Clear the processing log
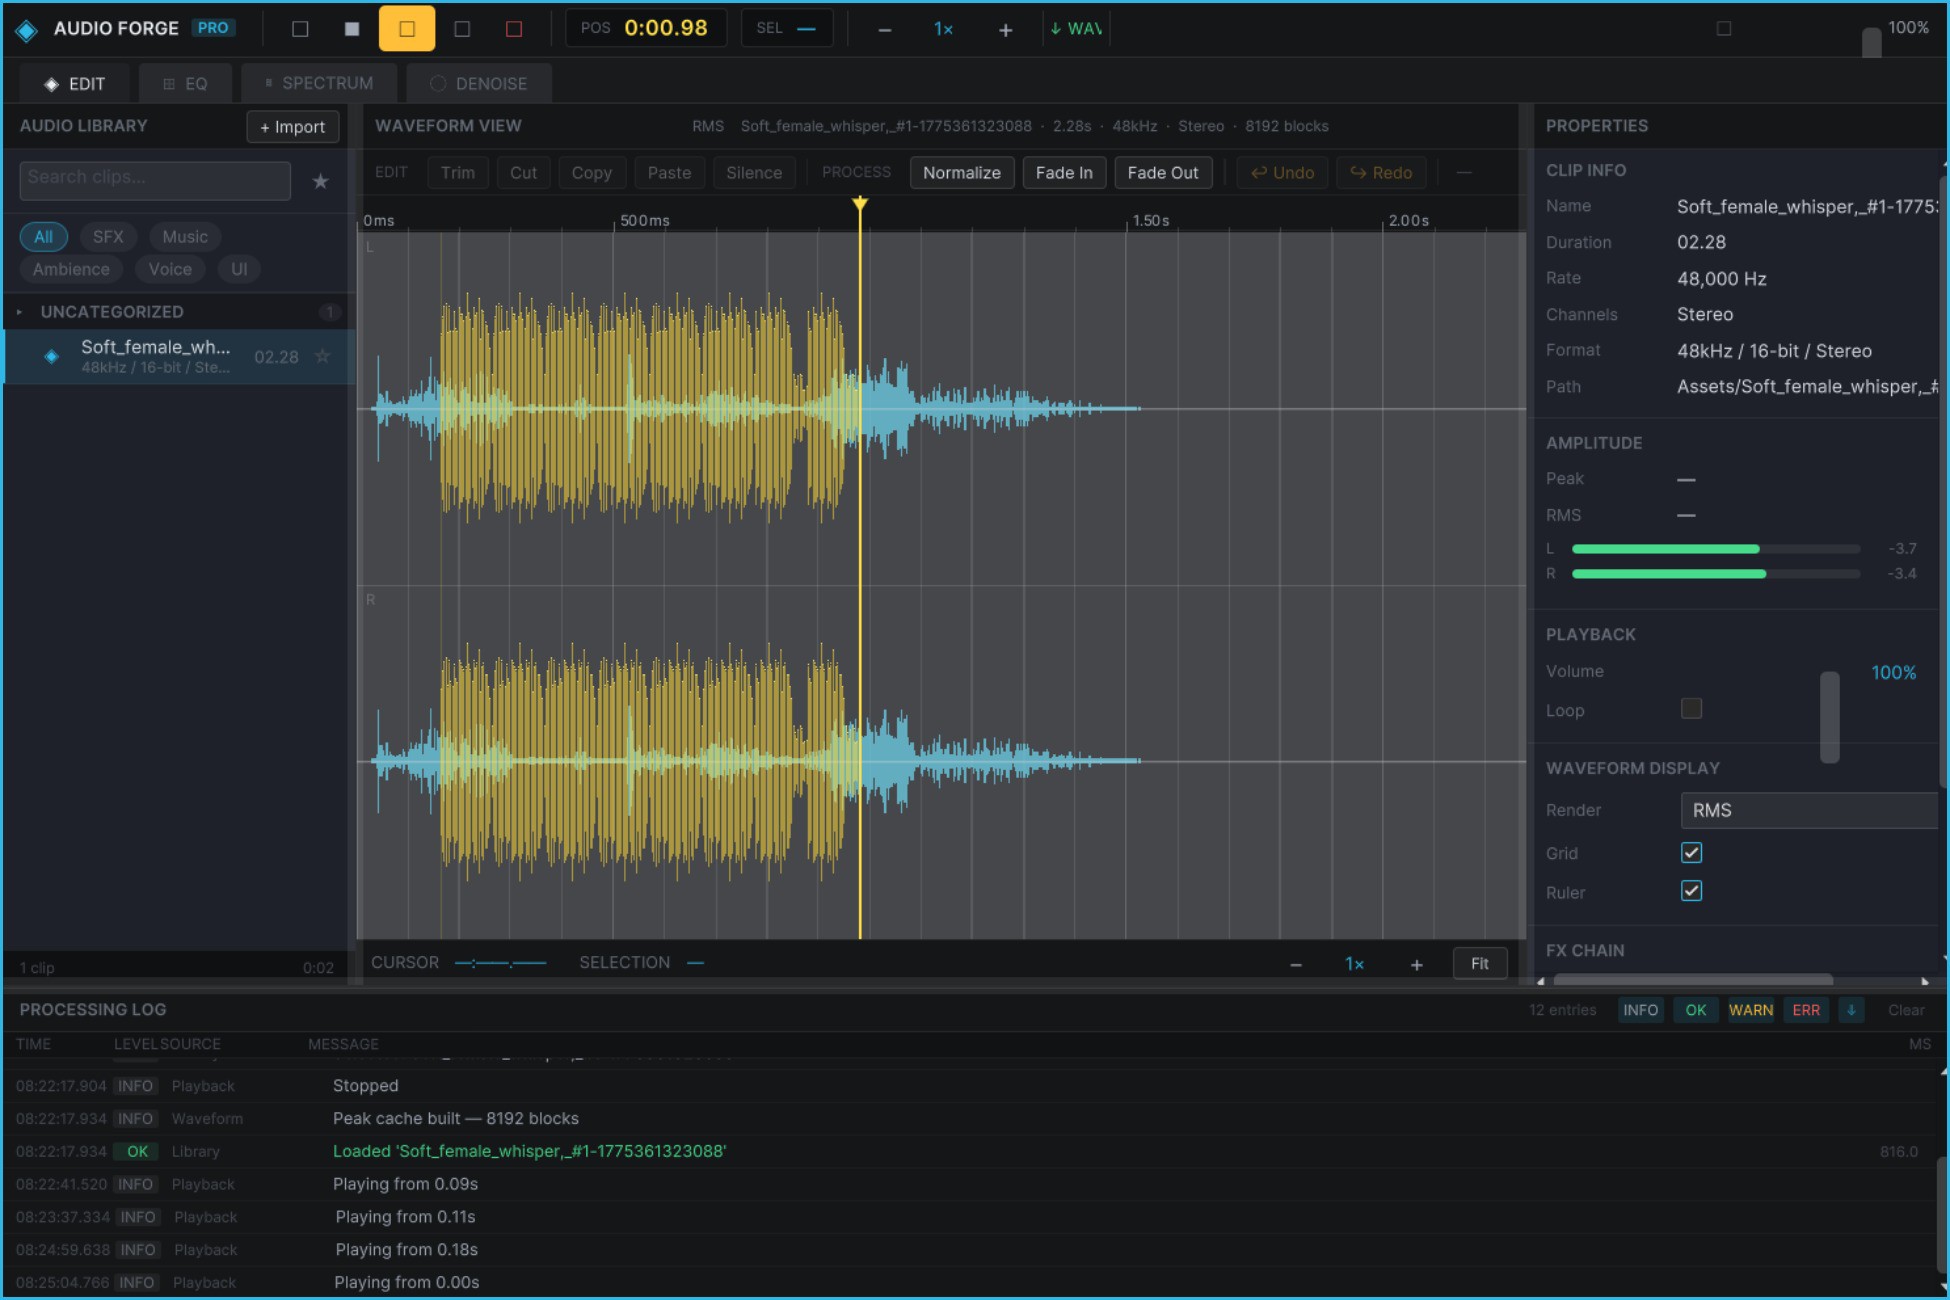This screenshot has height=1300, width=1950. pyautogui.click(x=1905, y=1010)
